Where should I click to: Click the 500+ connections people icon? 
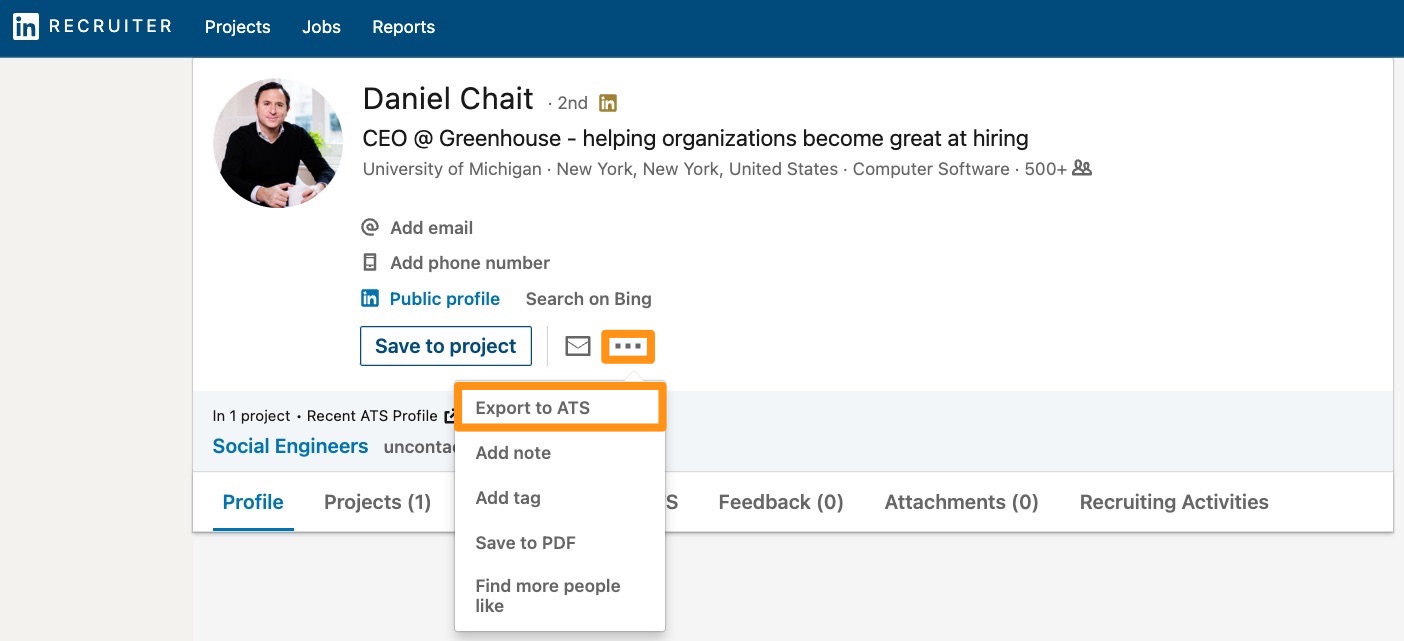(x=1082, y=168)
